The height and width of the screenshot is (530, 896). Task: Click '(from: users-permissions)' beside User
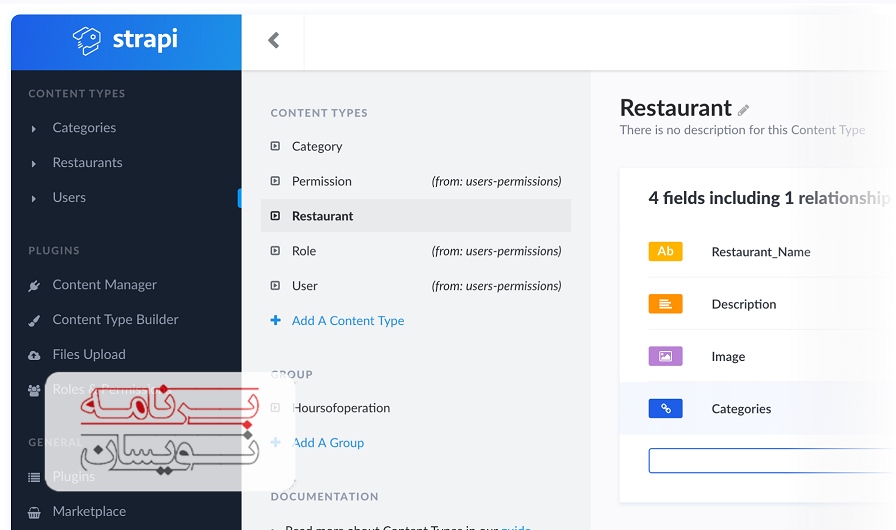pyautogui.click(x=496, y=286)
